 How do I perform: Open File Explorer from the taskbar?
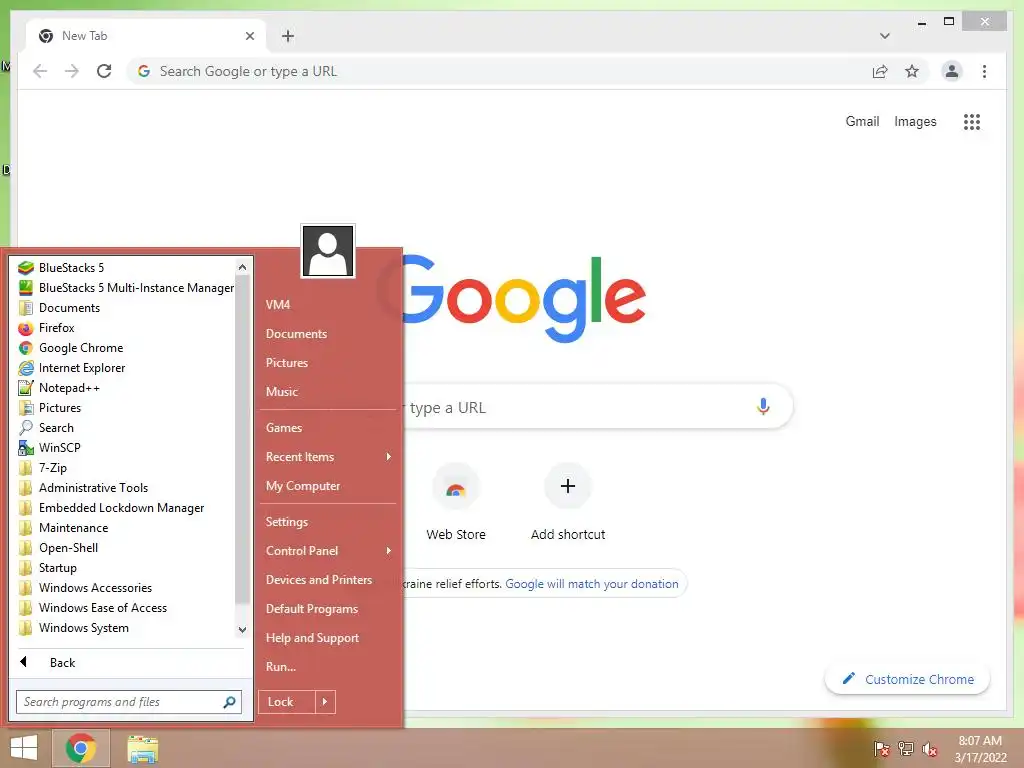point(142,748)
